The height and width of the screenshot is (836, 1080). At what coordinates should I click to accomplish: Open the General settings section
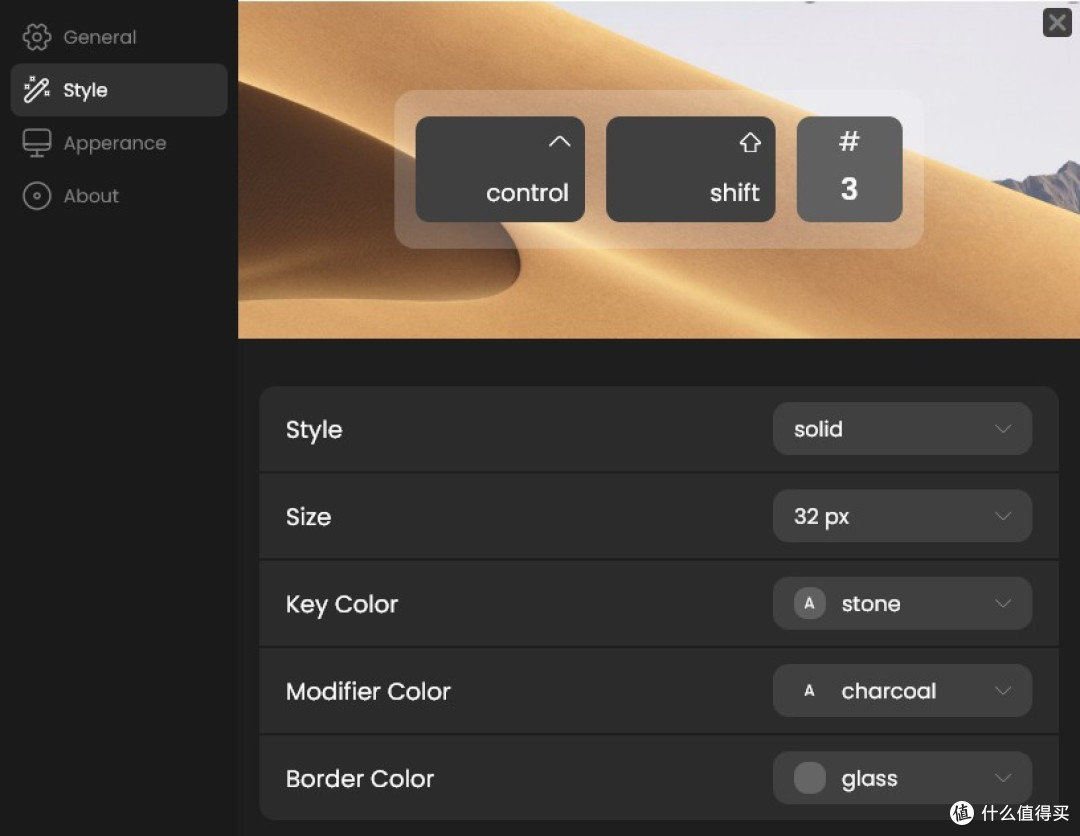click(119, 37)
